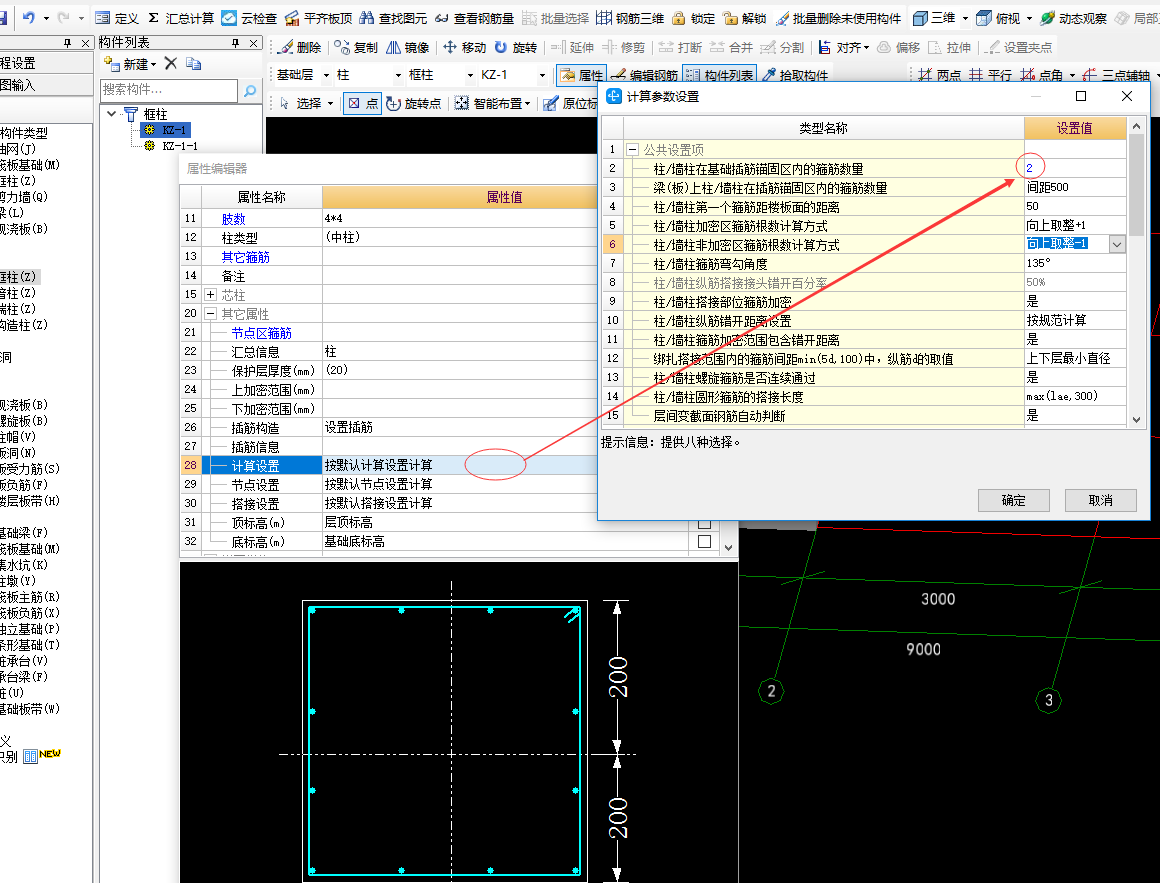Screen dimensions: 1160x883
Task: Click the X delete icon in 构件列表
Action: (x=171, y=64)
